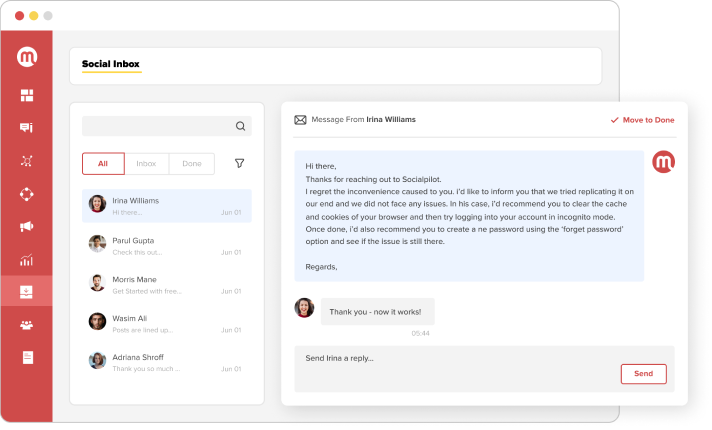Open Parul Gupta conversation

167,246
